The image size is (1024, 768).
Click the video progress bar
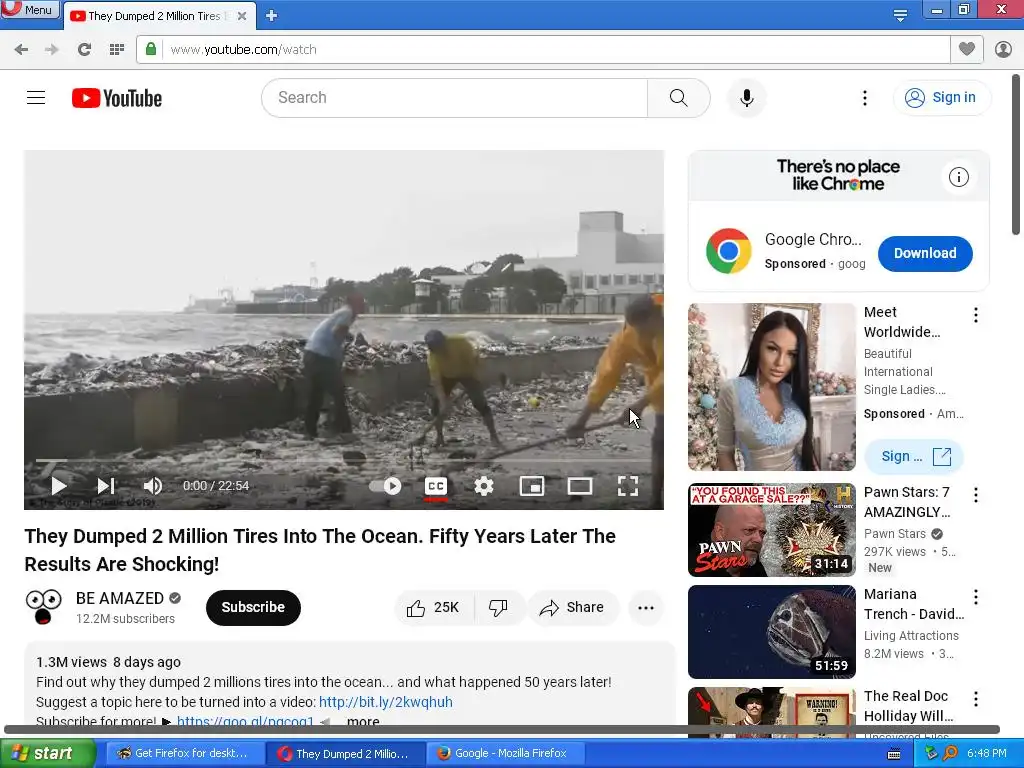[344, 460]
